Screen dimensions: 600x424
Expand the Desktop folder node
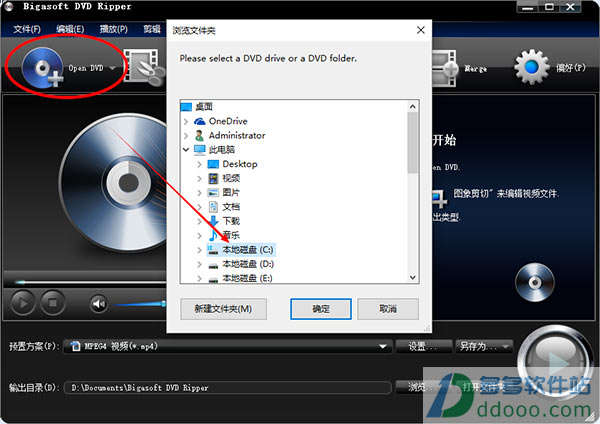point(199,164)
